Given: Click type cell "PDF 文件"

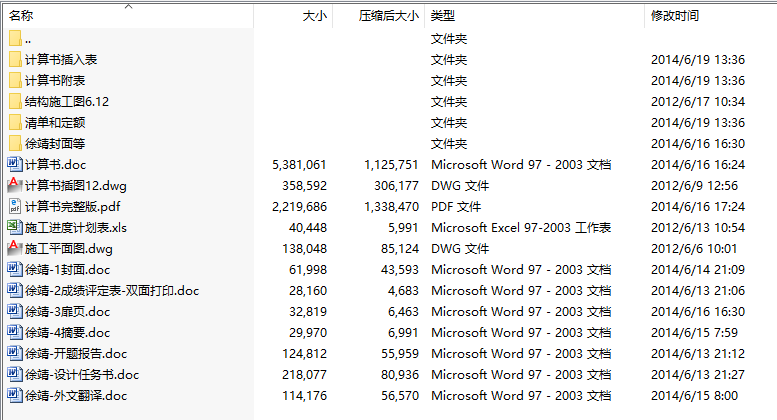Looking at the screenshot, I should tap(456, 207).
